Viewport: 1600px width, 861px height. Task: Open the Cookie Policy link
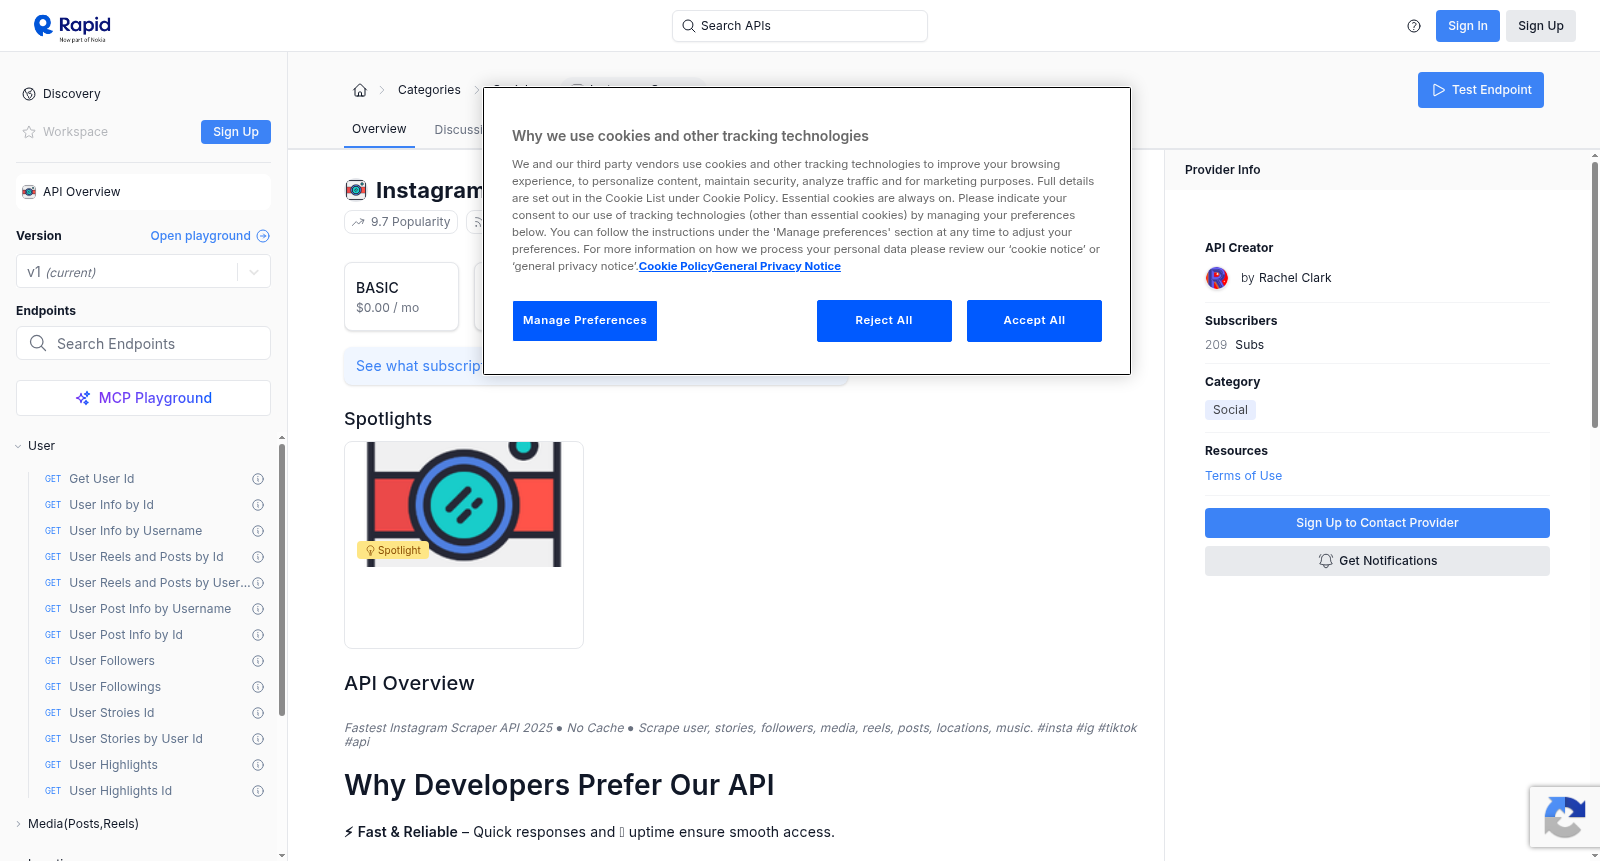pyautogui.click(x=676, y=266)
